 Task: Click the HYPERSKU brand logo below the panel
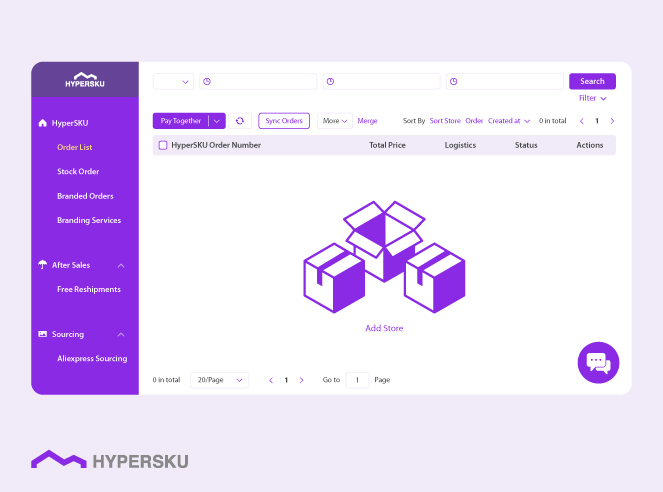point(110,460)
